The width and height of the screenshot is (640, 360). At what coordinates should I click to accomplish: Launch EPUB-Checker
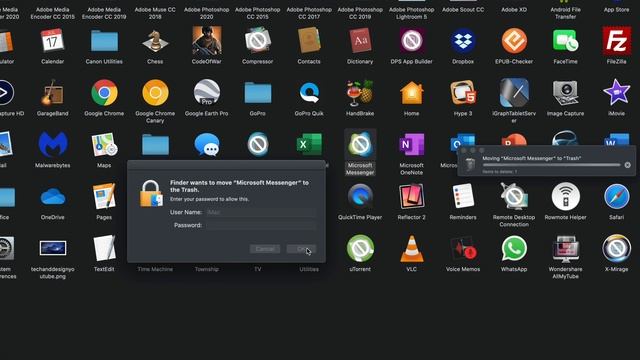514,41
